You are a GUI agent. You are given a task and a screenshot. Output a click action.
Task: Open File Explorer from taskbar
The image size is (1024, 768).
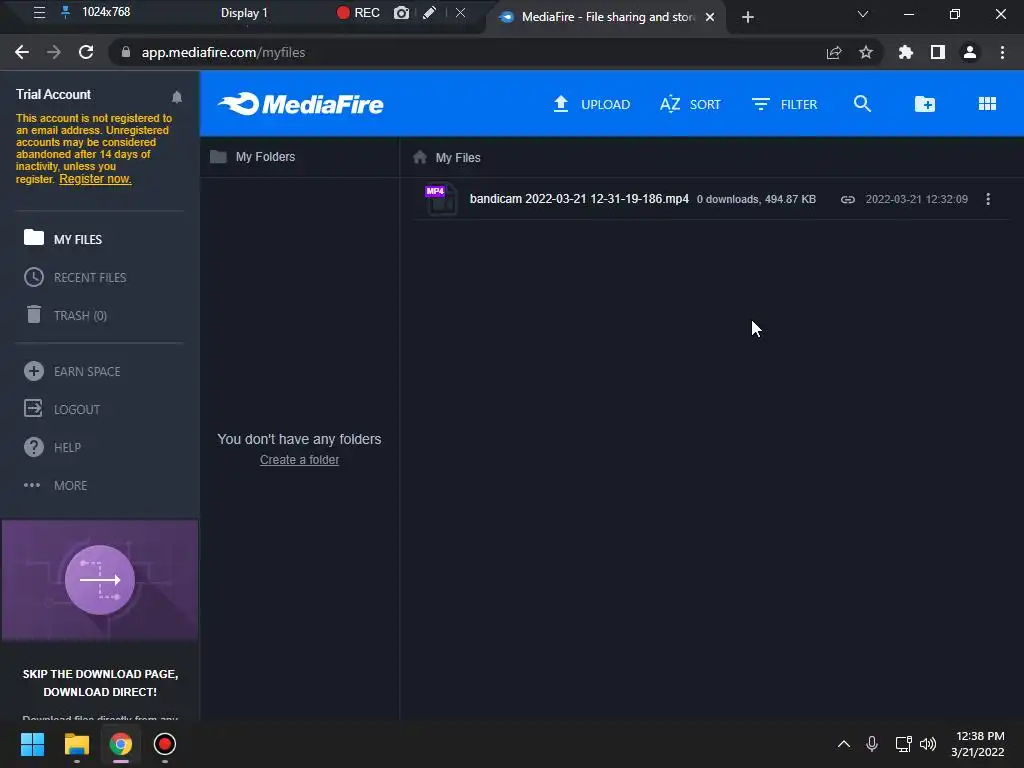click(76, 744)
